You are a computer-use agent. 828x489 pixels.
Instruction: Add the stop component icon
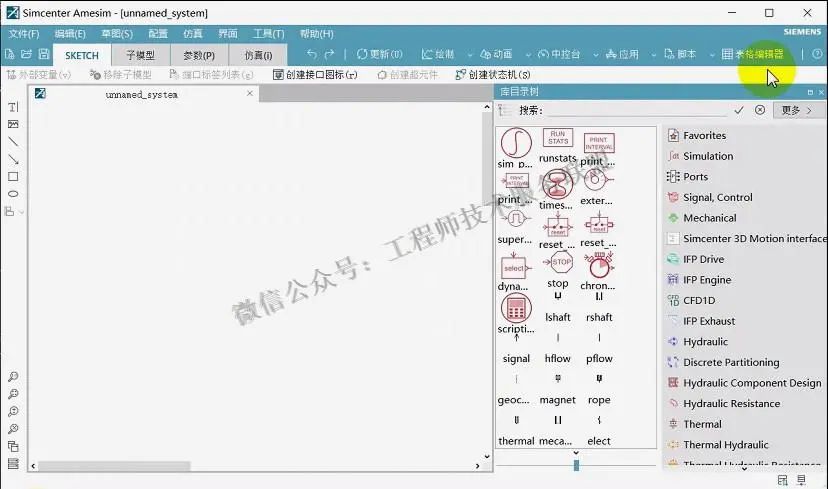(x=558, y=262)
